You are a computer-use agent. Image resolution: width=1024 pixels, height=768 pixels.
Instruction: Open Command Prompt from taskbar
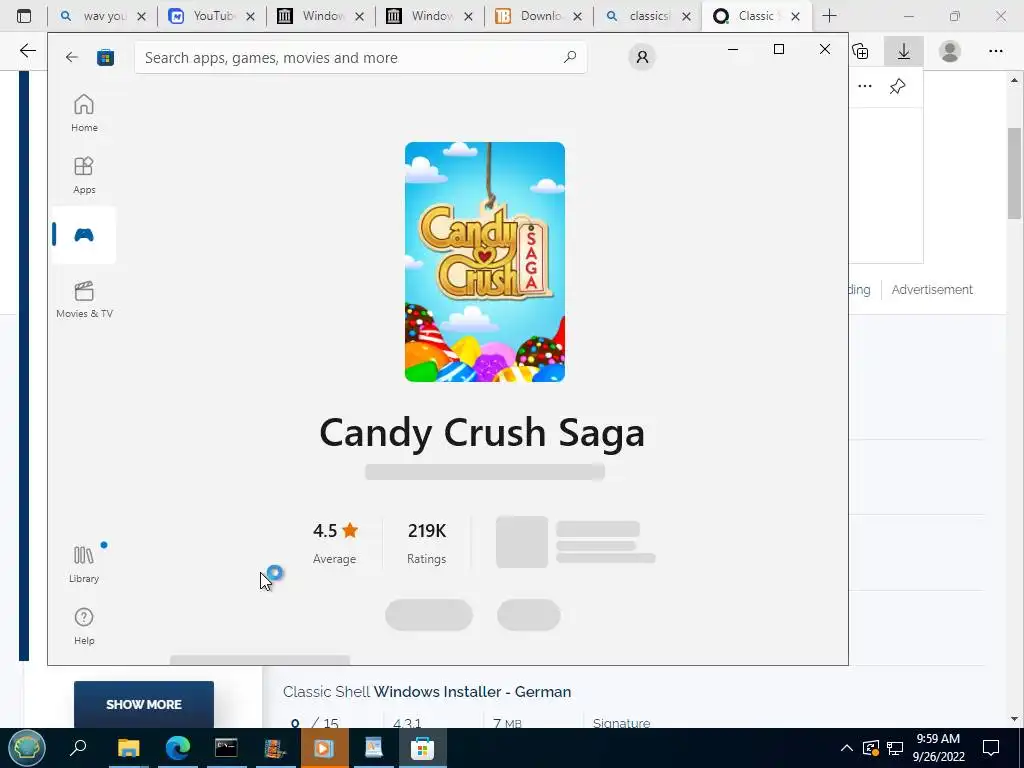point(226,748)
